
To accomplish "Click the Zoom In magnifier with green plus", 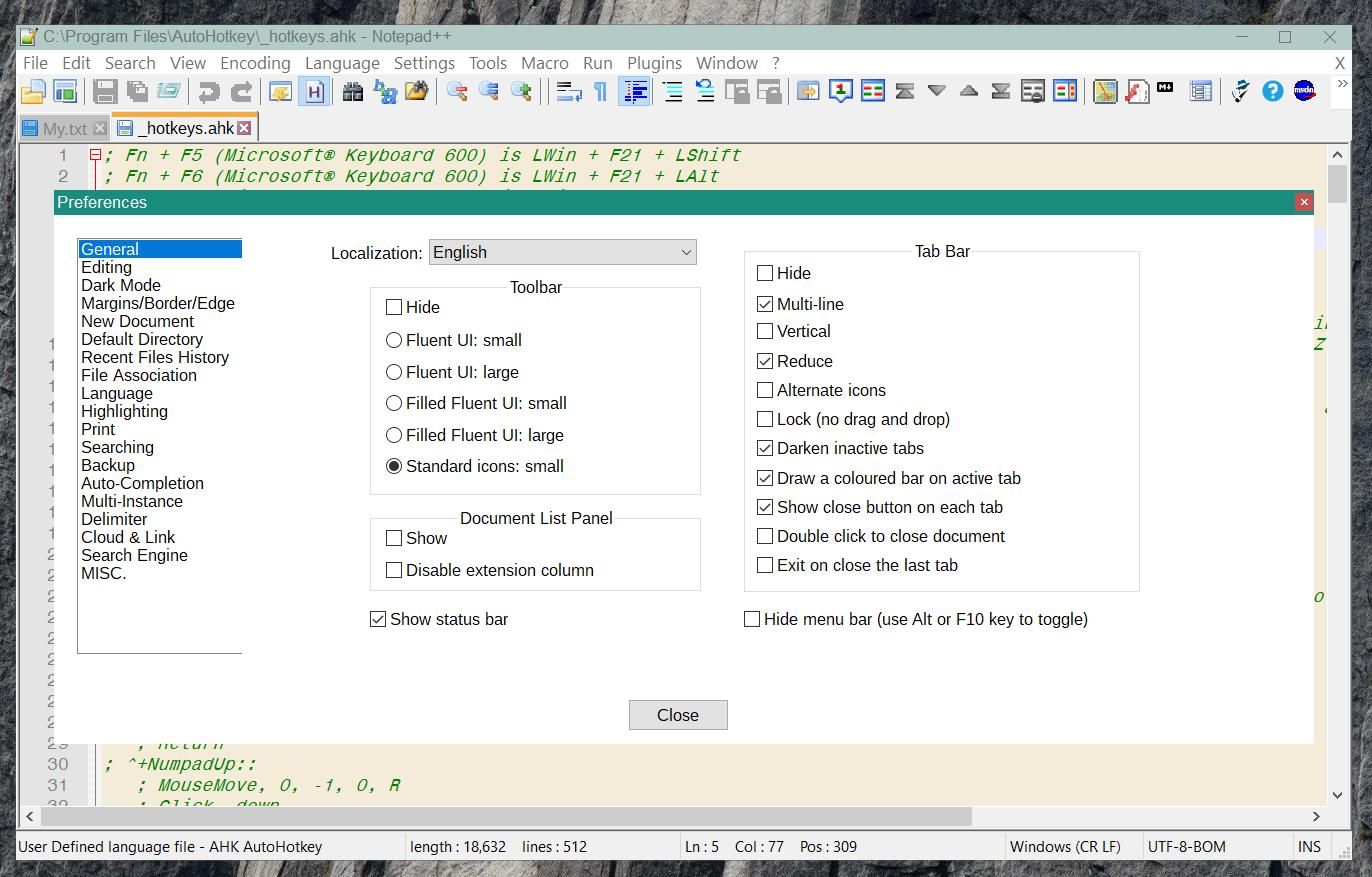I will pyautogui.click(x=521, y=92).
